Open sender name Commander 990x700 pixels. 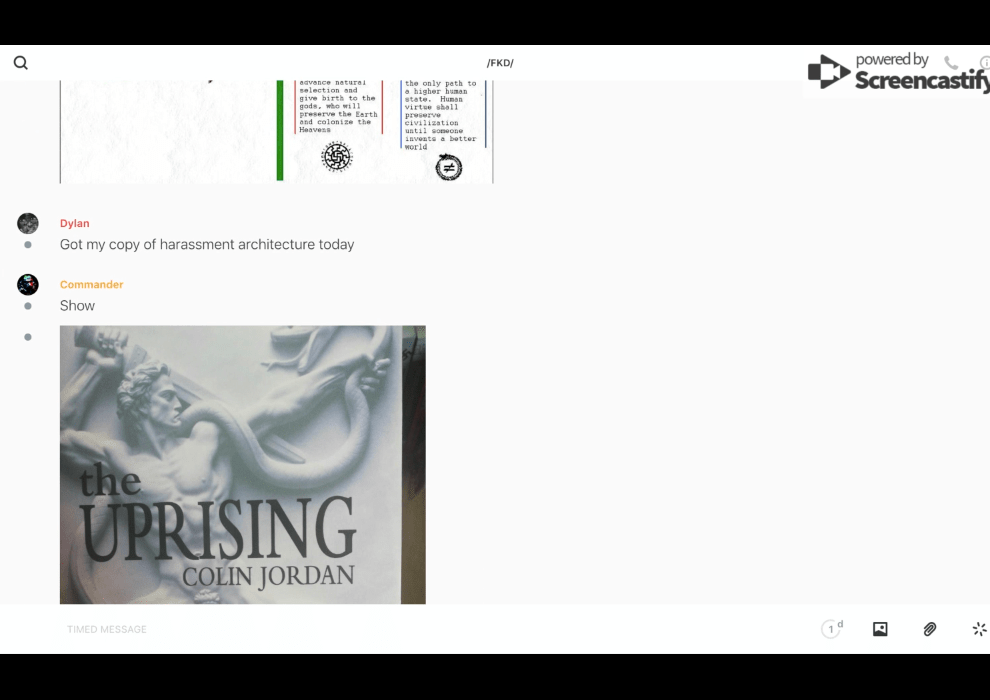(x=91, y=285)
